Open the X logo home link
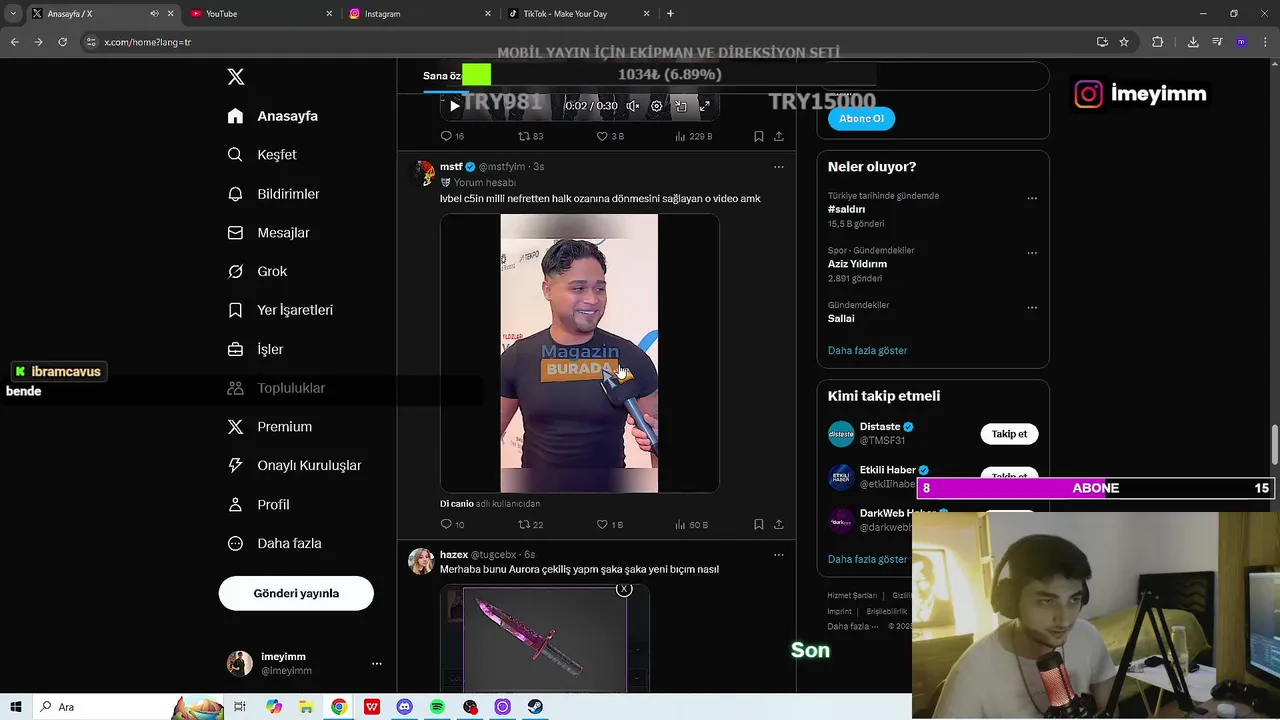The width and height of the screenshot is (1280, 720). click(x=236, y=77)
